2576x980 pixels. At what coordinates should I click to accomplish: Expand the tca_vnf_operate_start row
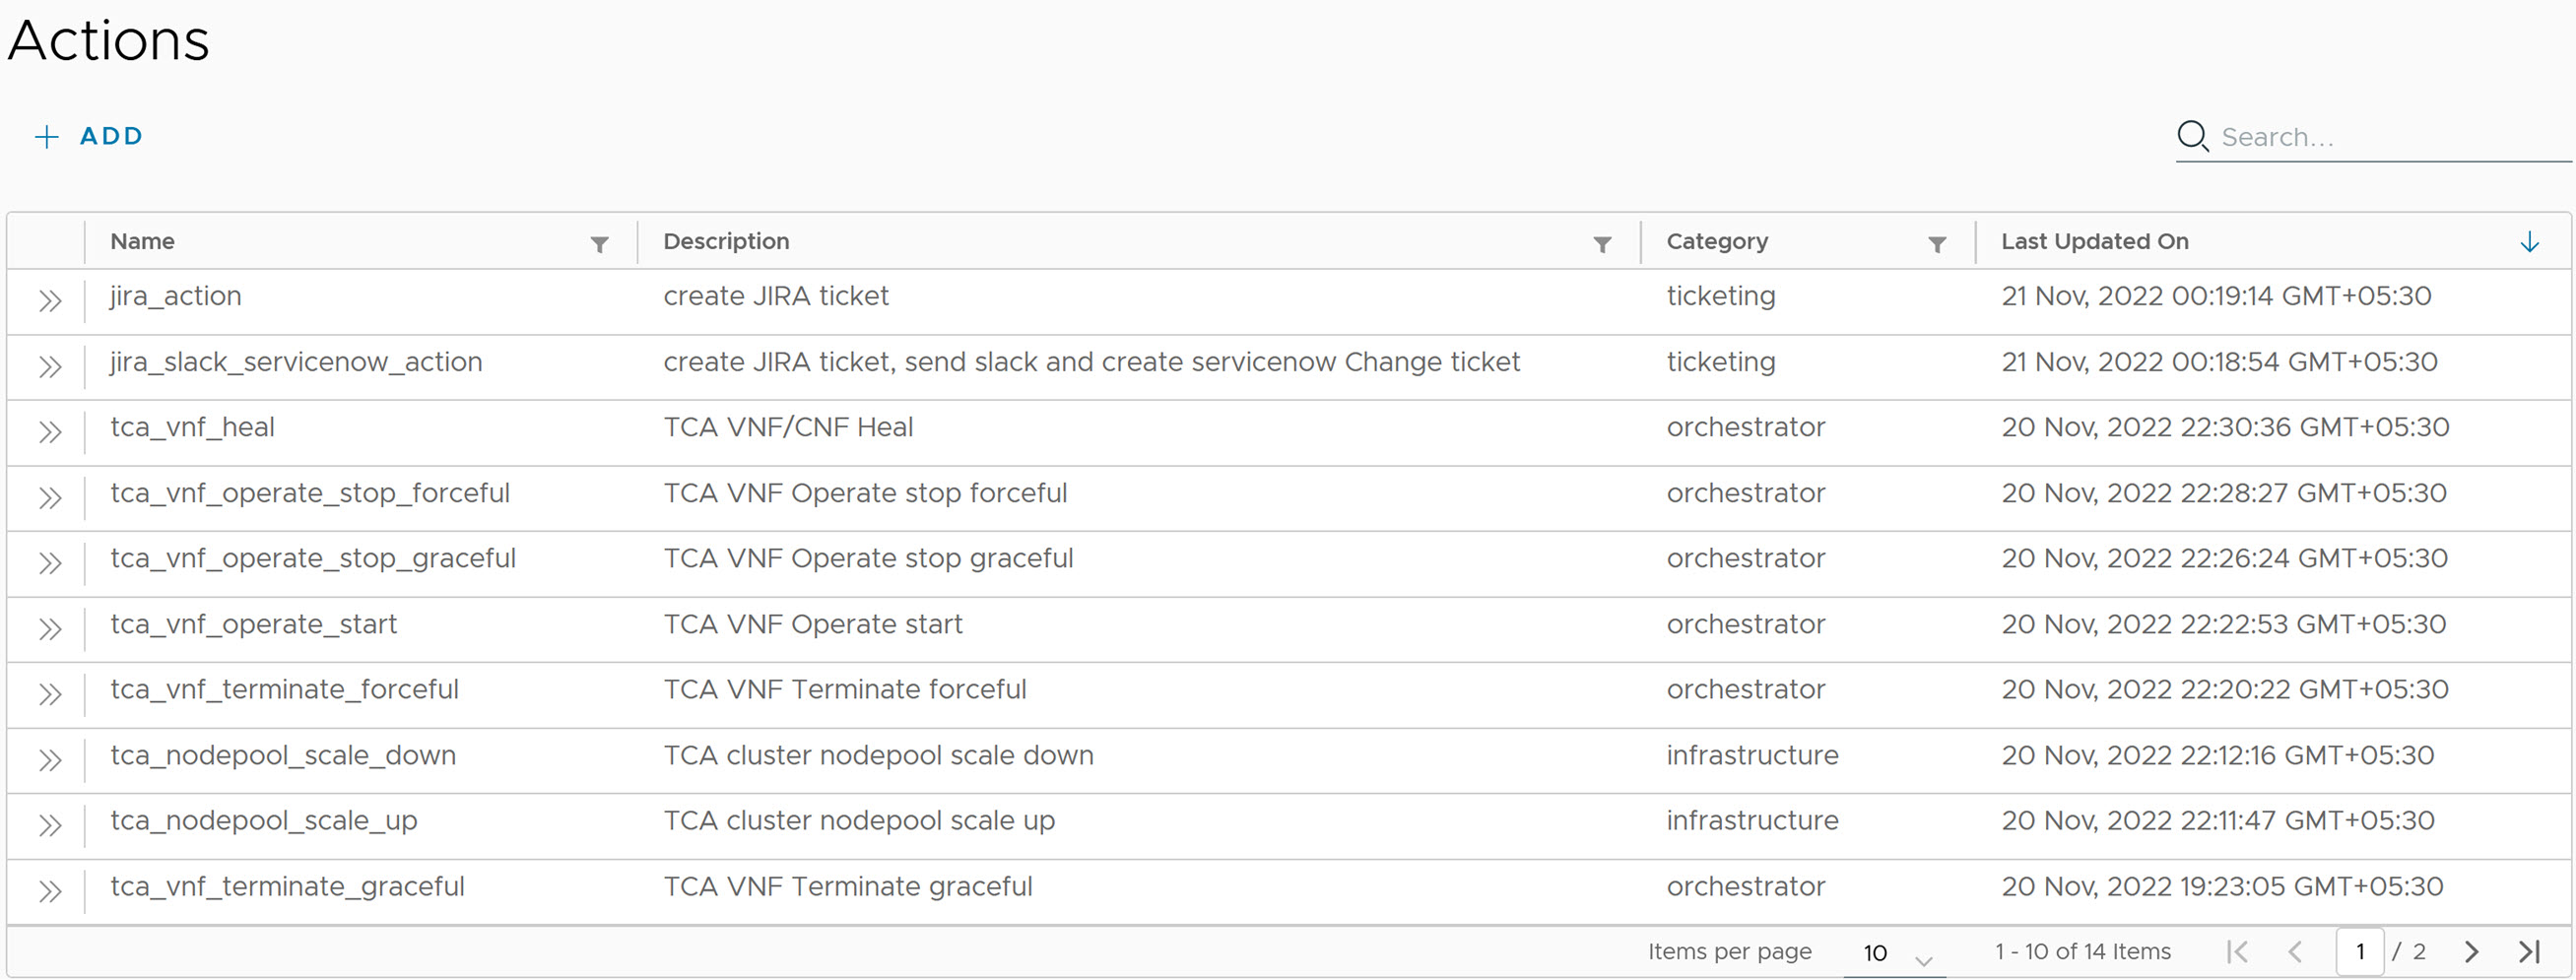50,629
